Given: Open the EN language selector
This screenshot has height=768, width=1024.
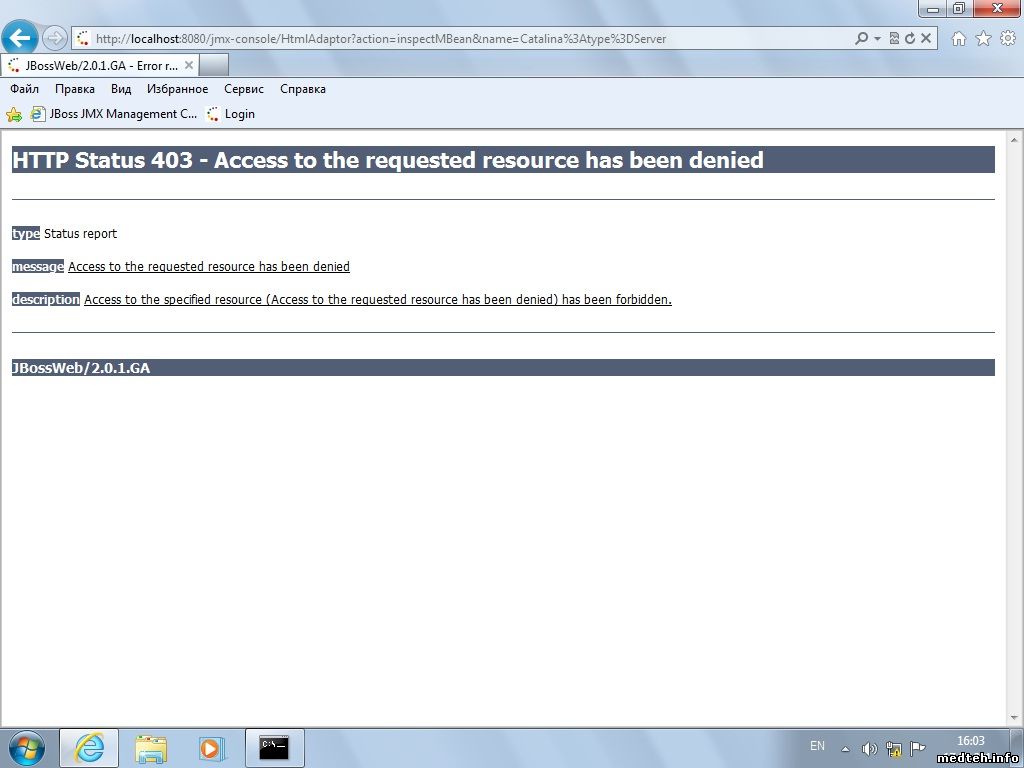Looking at the screenshot, I should (817, 746).
